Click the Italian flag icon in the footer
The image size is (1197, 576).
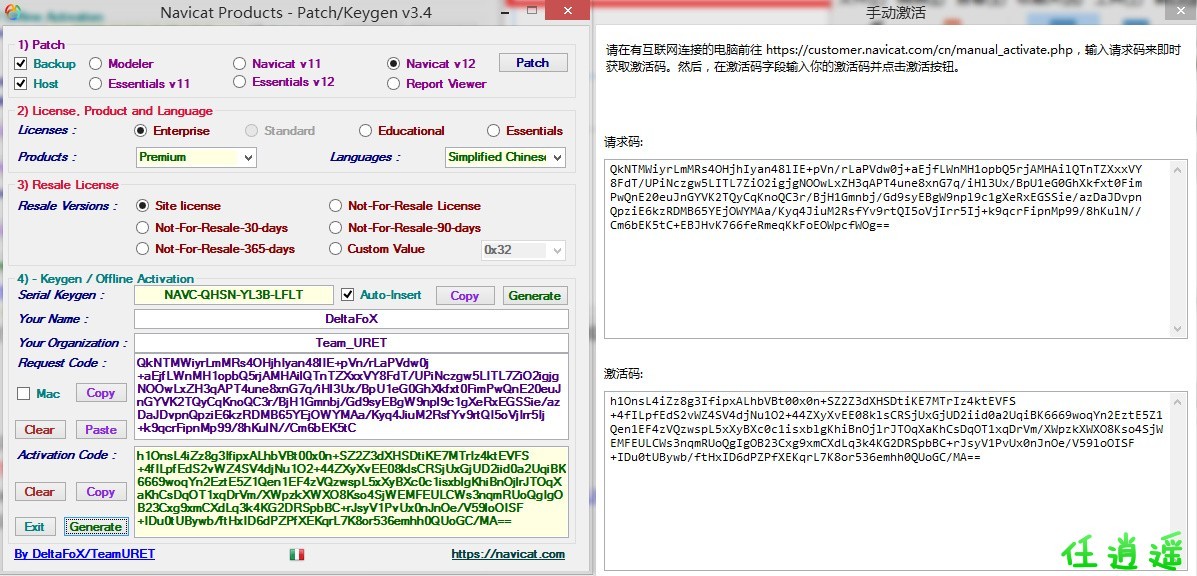(297, 555)
